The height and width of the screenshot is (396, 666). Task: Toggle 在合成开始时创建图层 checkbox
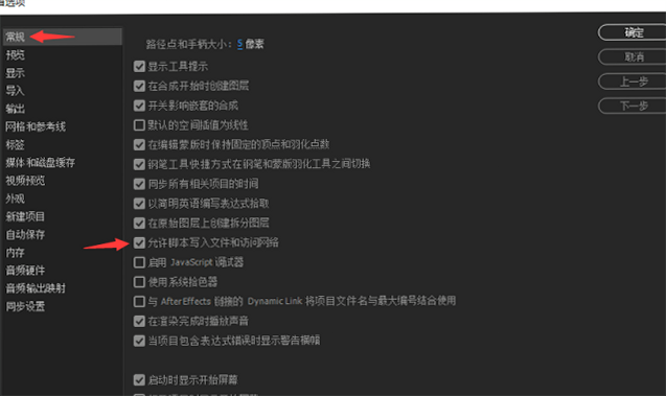point(139,86)
